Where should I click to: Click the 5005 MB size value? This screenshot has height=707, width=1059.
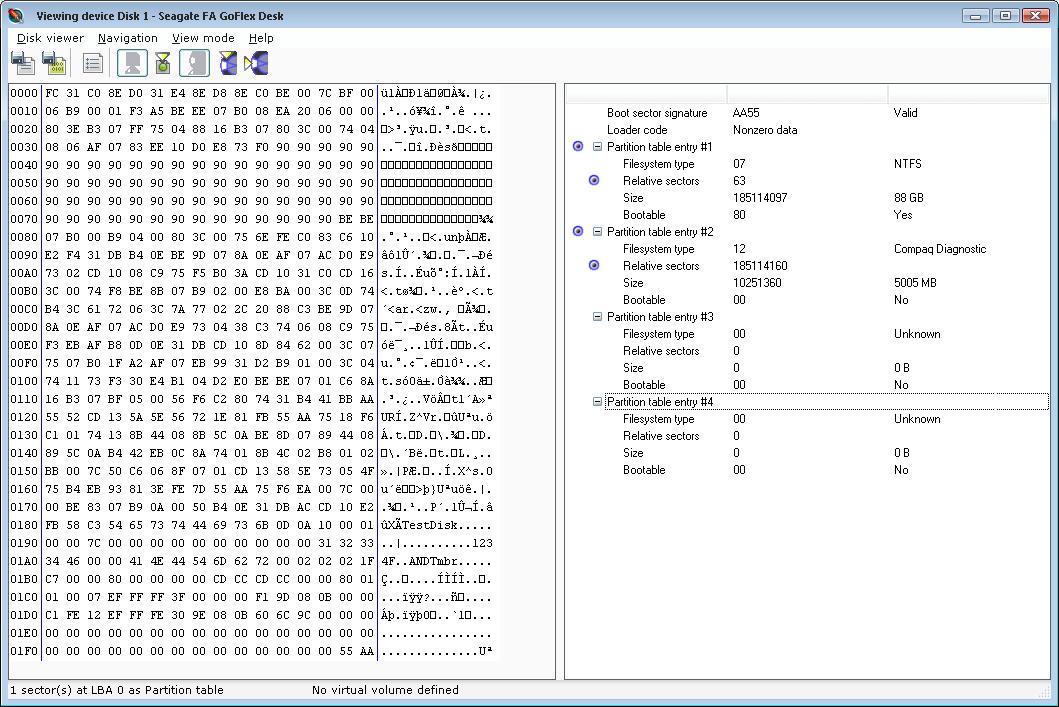pyautogui.click(x=915, y=283)
